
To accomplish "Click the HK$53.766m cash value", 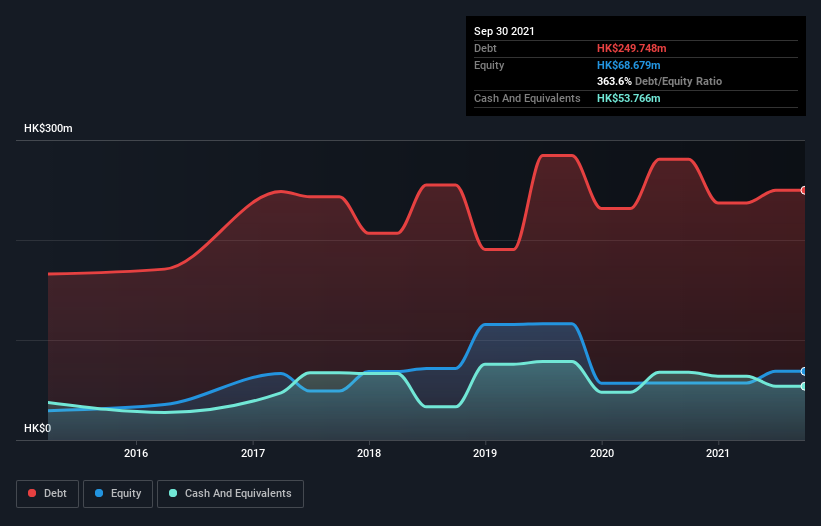I will [628, 98].
